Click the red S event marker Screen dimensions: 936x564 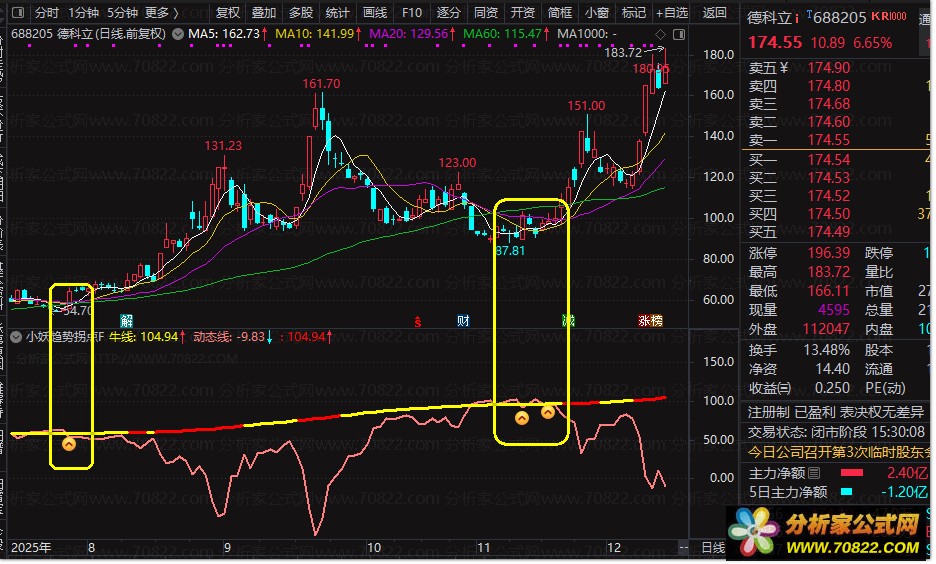pos(418,322)
